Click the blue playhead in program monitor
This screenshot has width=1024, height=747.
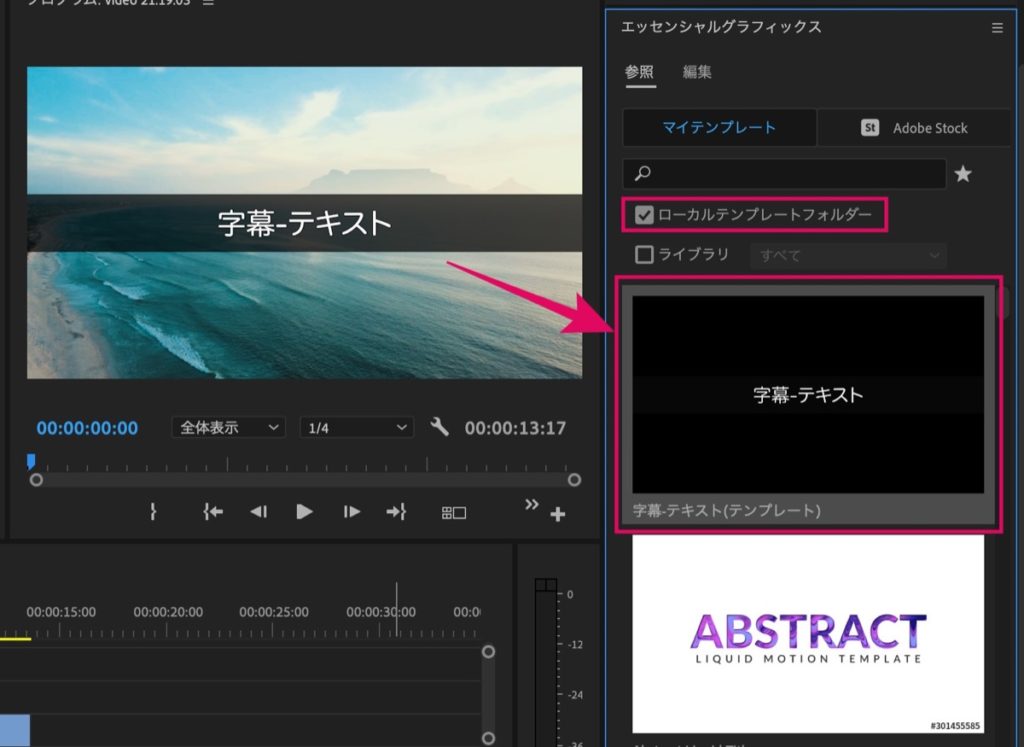pos(31,462)
